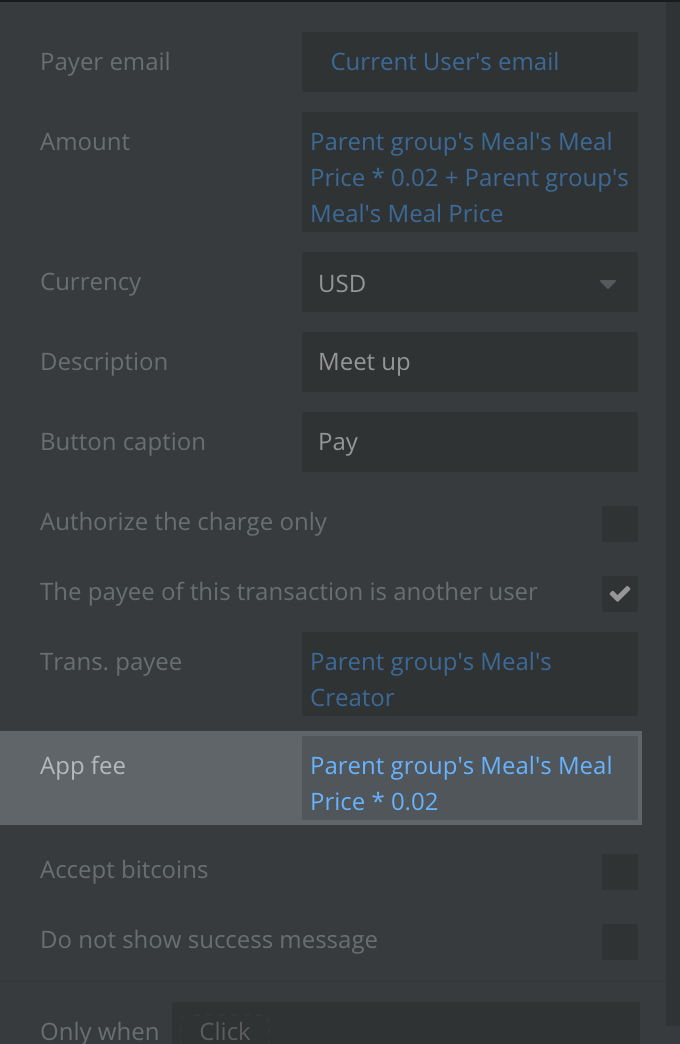Edit the Amount expression box
Viewport: 680px width, 1044px height.
[469, 178]
